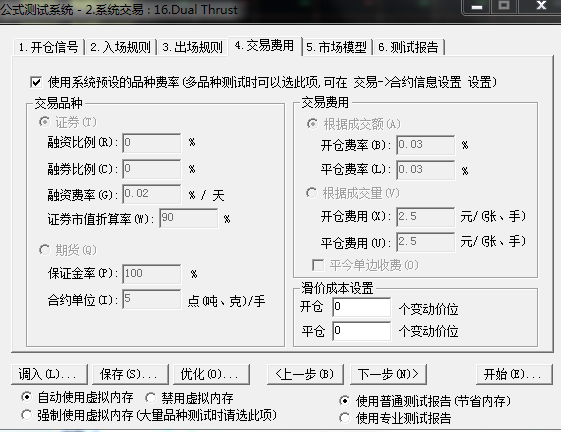The width and height of the screenshot is (561, 432).
Task: Minimize the 公式测试系统 window
Action: pos(477,6)
